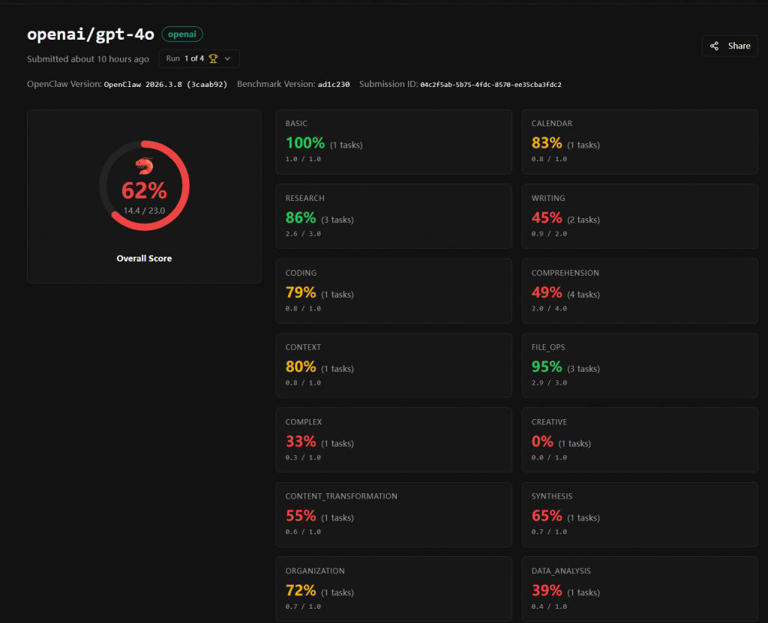The width and height of the screenshot is (768, 623).
Task: Click the DATA_ANALYSIS card heading
Action: click(x=561, y=571)
